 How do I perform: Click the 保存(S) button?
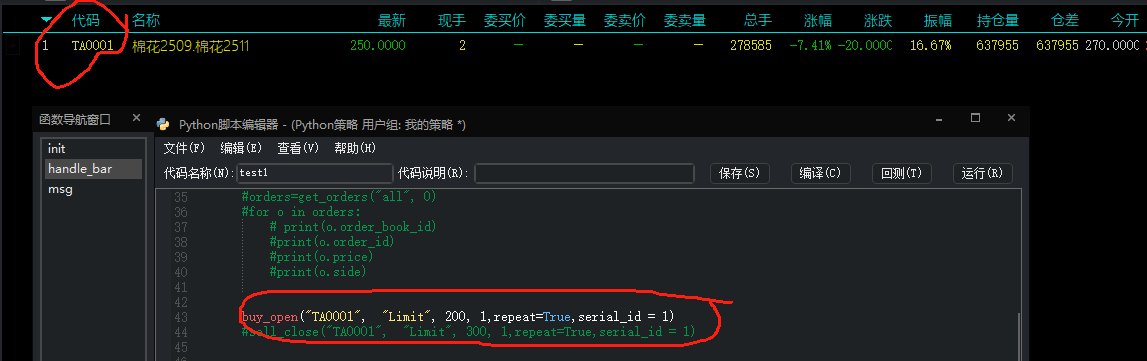click(740, 173)
